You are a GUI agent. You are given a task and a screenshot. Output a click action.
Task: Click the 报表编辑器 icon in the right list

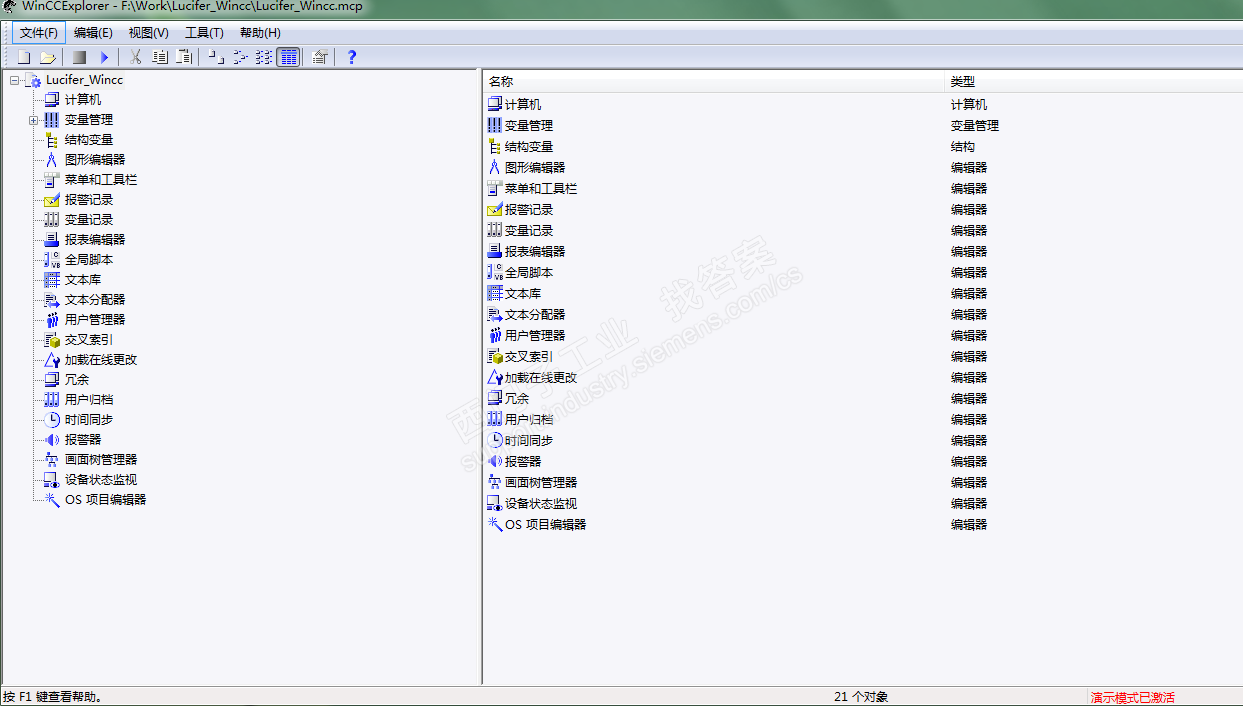click(x=494, y=251)
